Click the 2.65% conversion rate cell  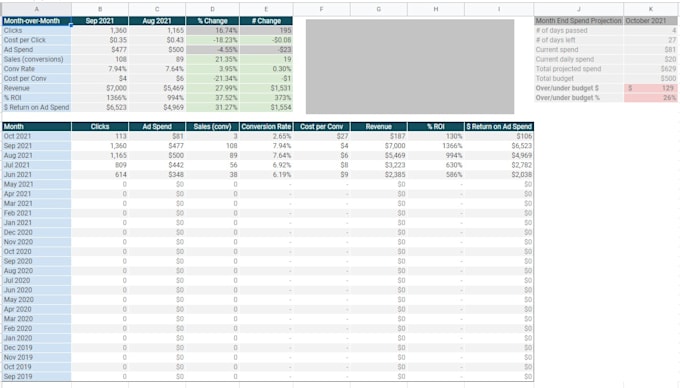pos(266,136)
